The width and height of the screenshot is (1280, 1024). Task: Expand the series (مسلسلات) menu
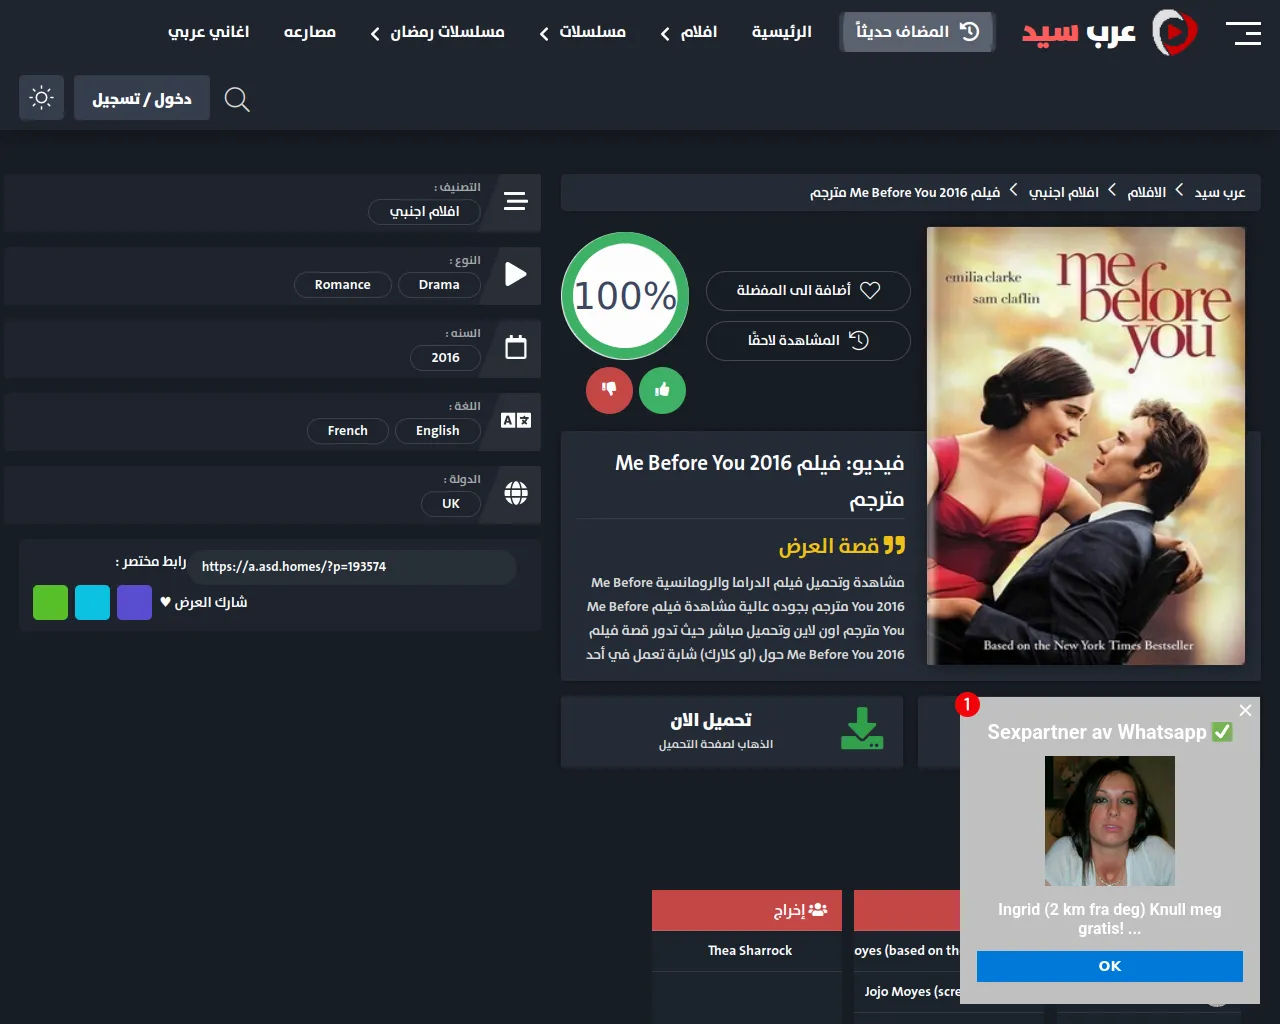point(582,32)
